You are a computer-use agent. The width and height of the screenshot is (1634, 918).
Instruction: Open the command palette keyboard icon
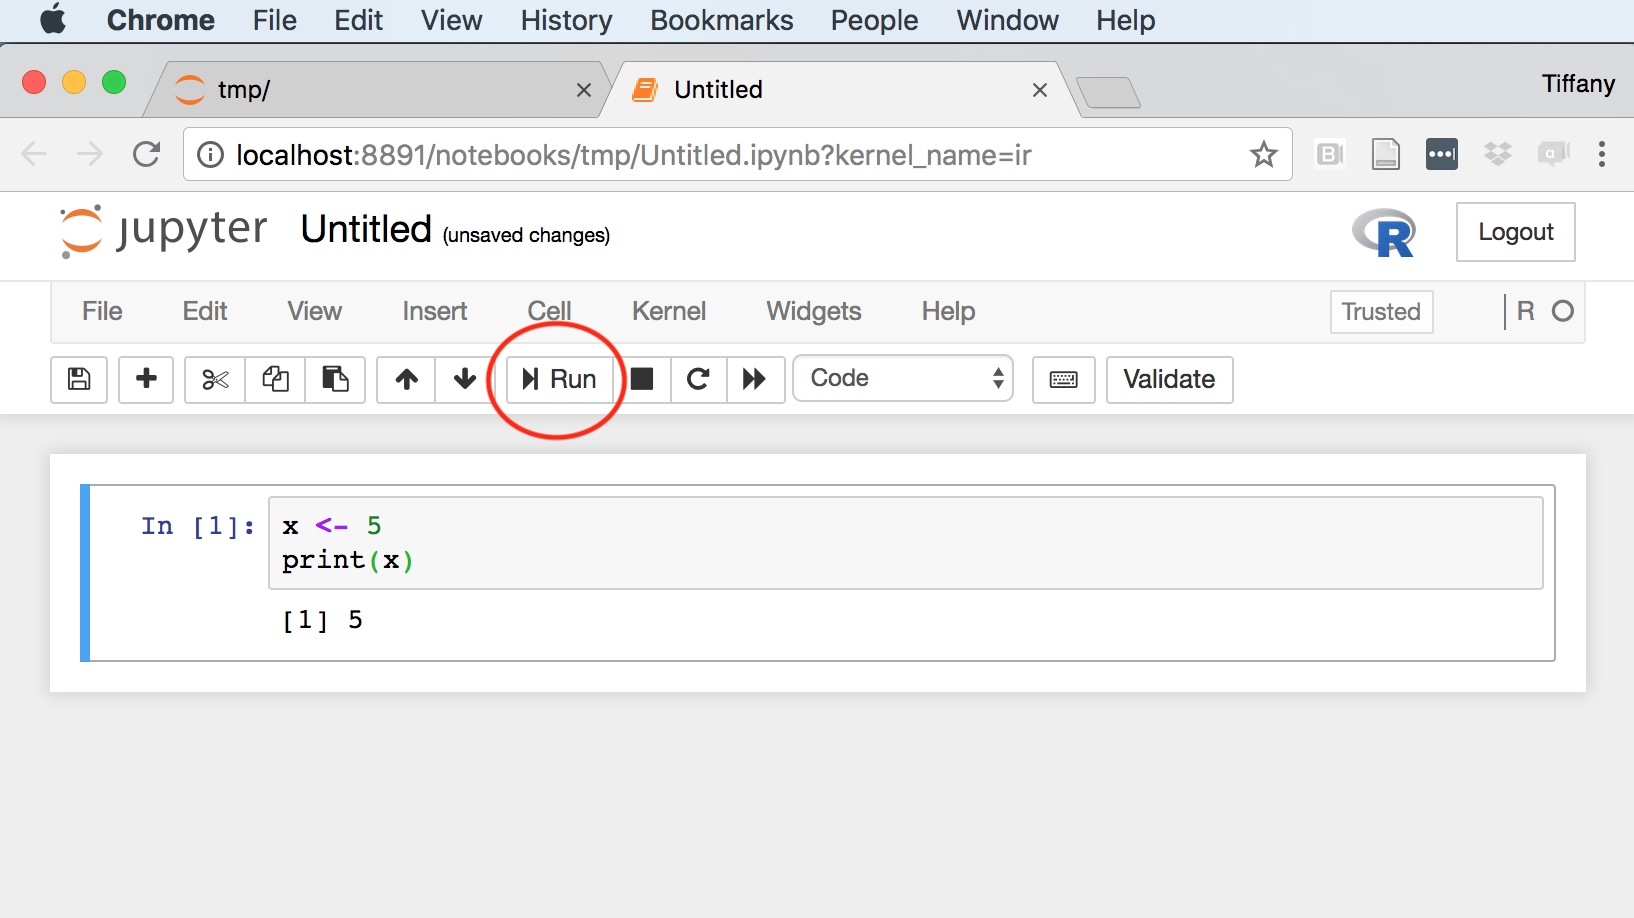[x=1063, y=379]
